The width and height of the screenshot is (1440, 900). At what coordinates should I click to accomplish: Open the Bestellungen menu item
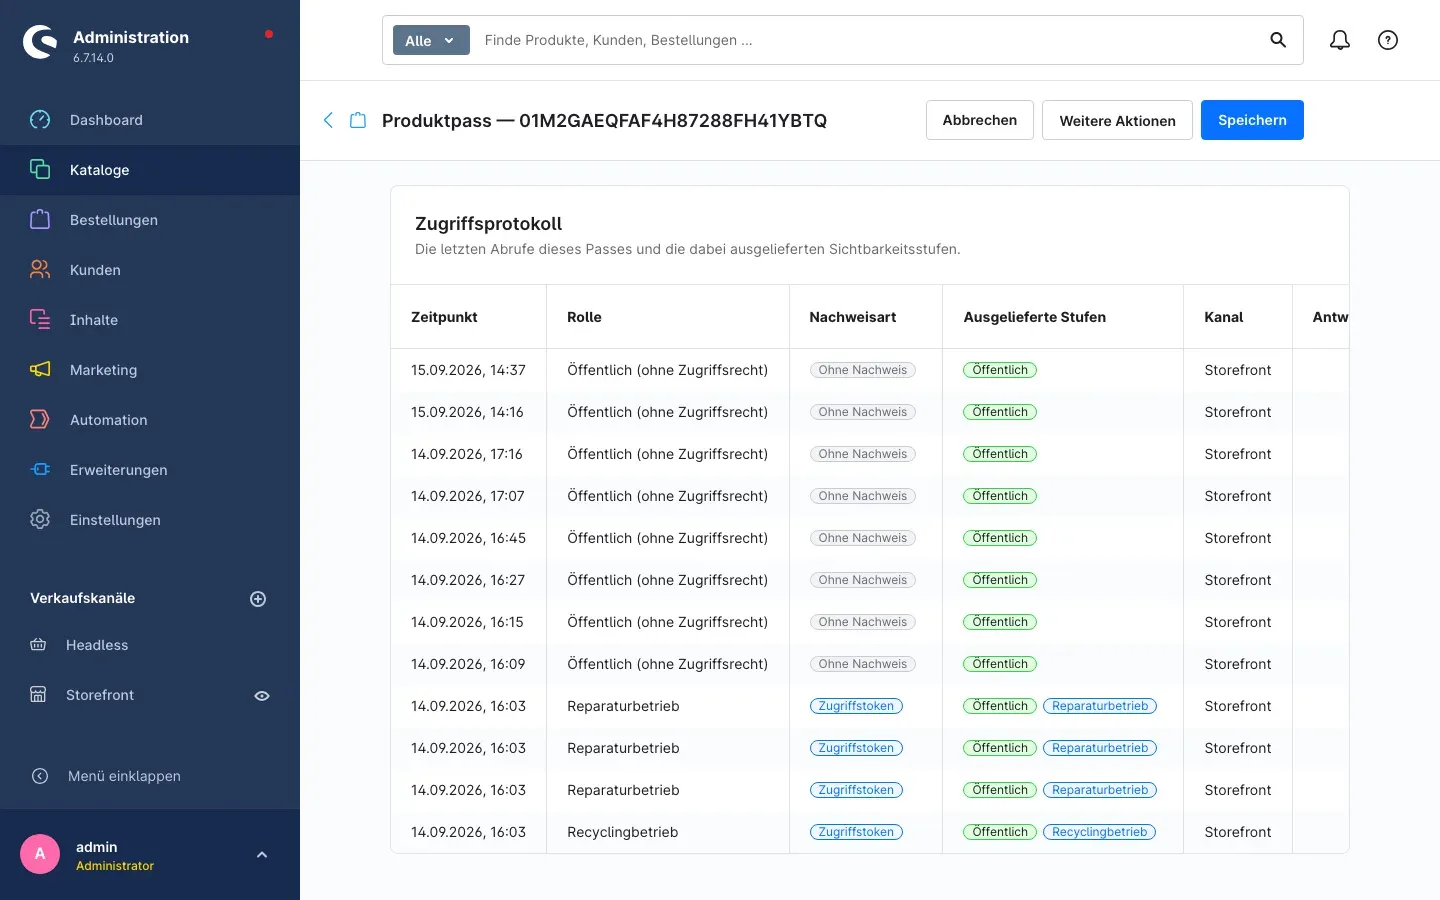tap(150, 220)
